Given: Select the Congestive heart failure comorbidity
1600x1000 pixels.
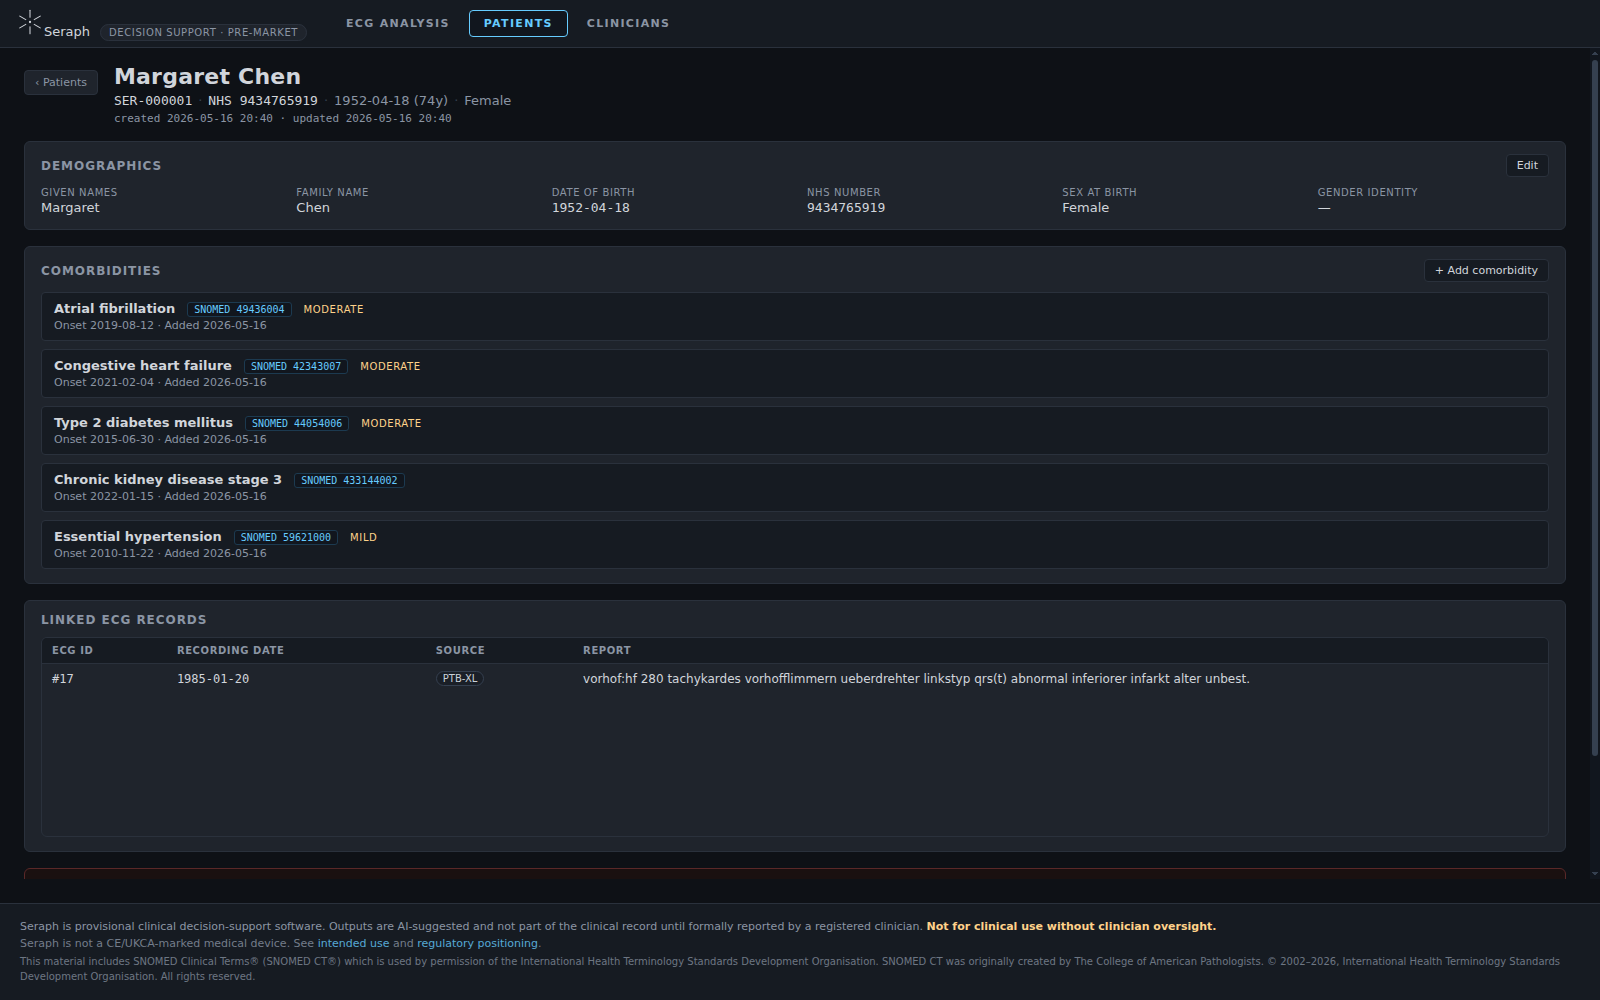Looking at the screenshot, I should [x=794, y=373].
